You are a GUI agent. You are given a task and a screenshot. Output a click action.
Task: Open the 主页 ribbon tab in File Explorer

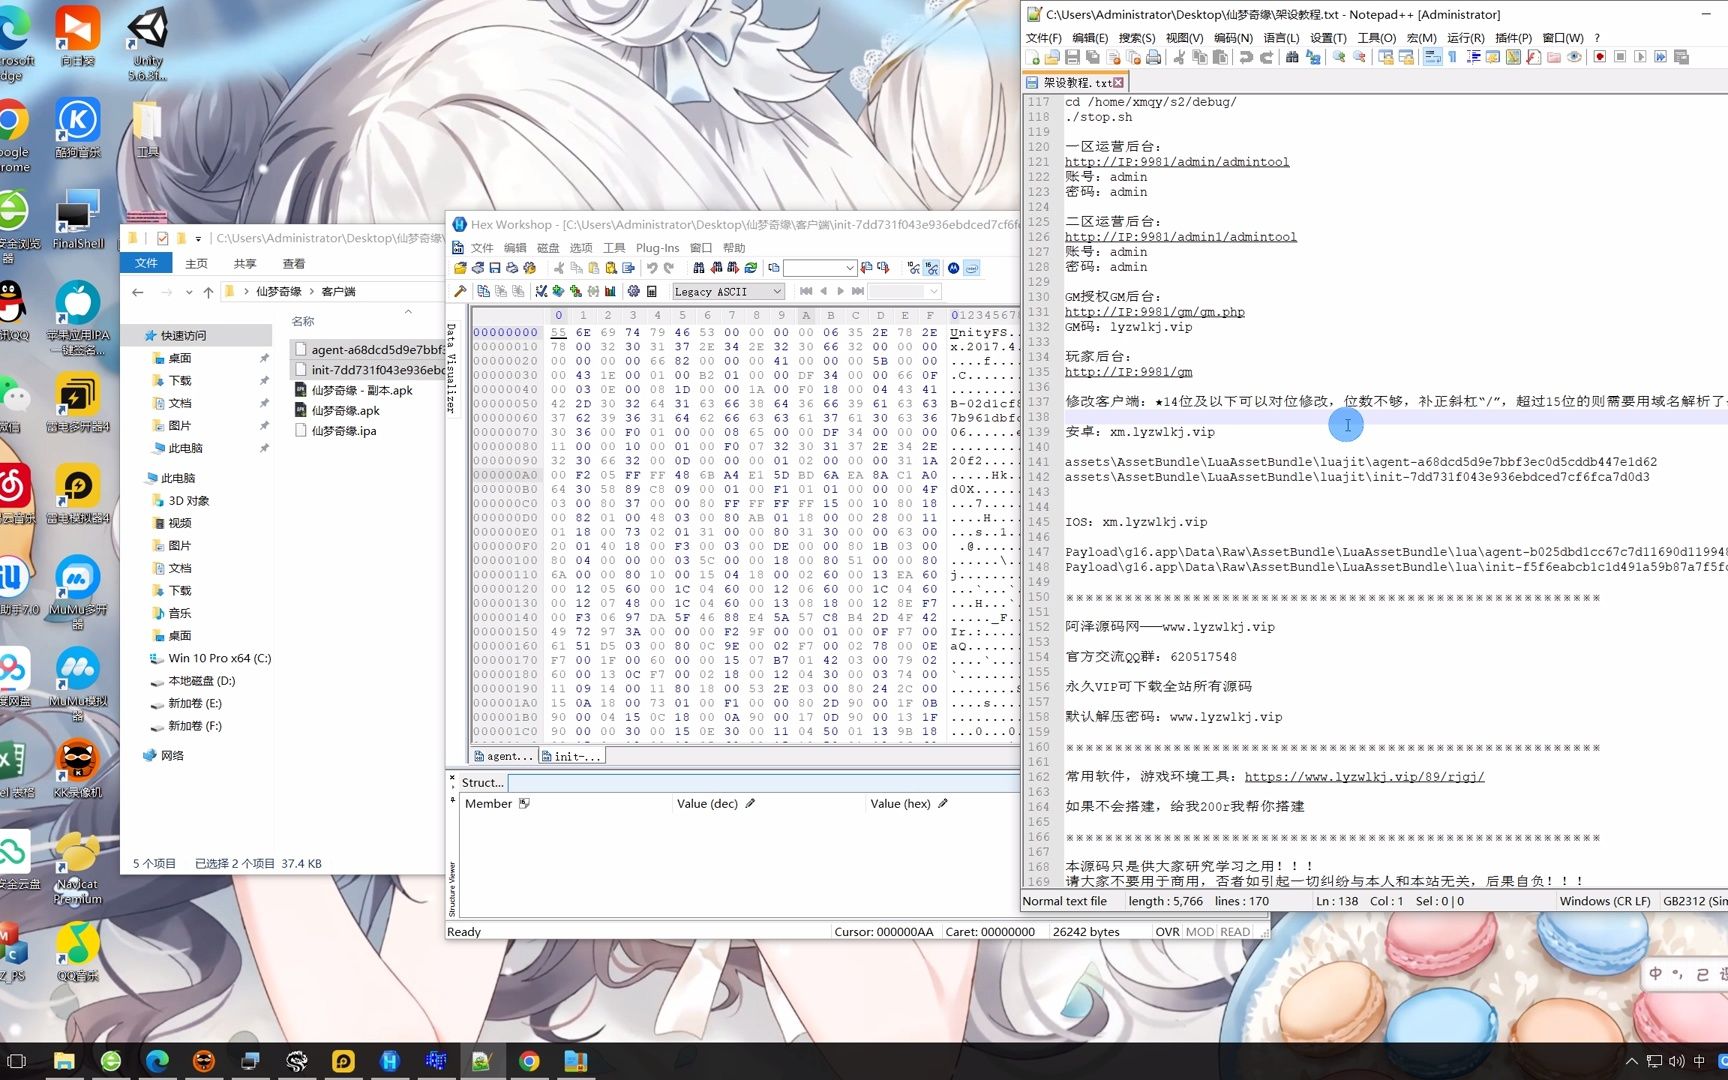pos(196,263)
